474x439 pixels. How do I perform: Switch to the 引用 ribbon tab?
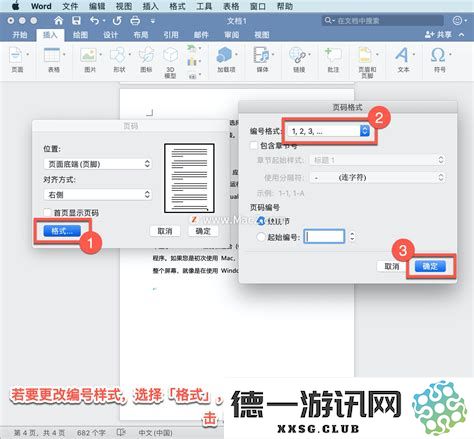(x=171, y=35)
